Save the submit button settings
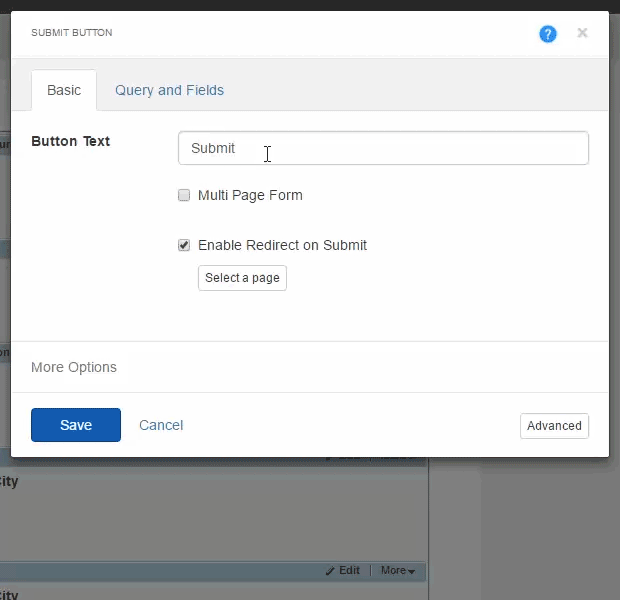The image size is (620, 600). click(76, 425)
